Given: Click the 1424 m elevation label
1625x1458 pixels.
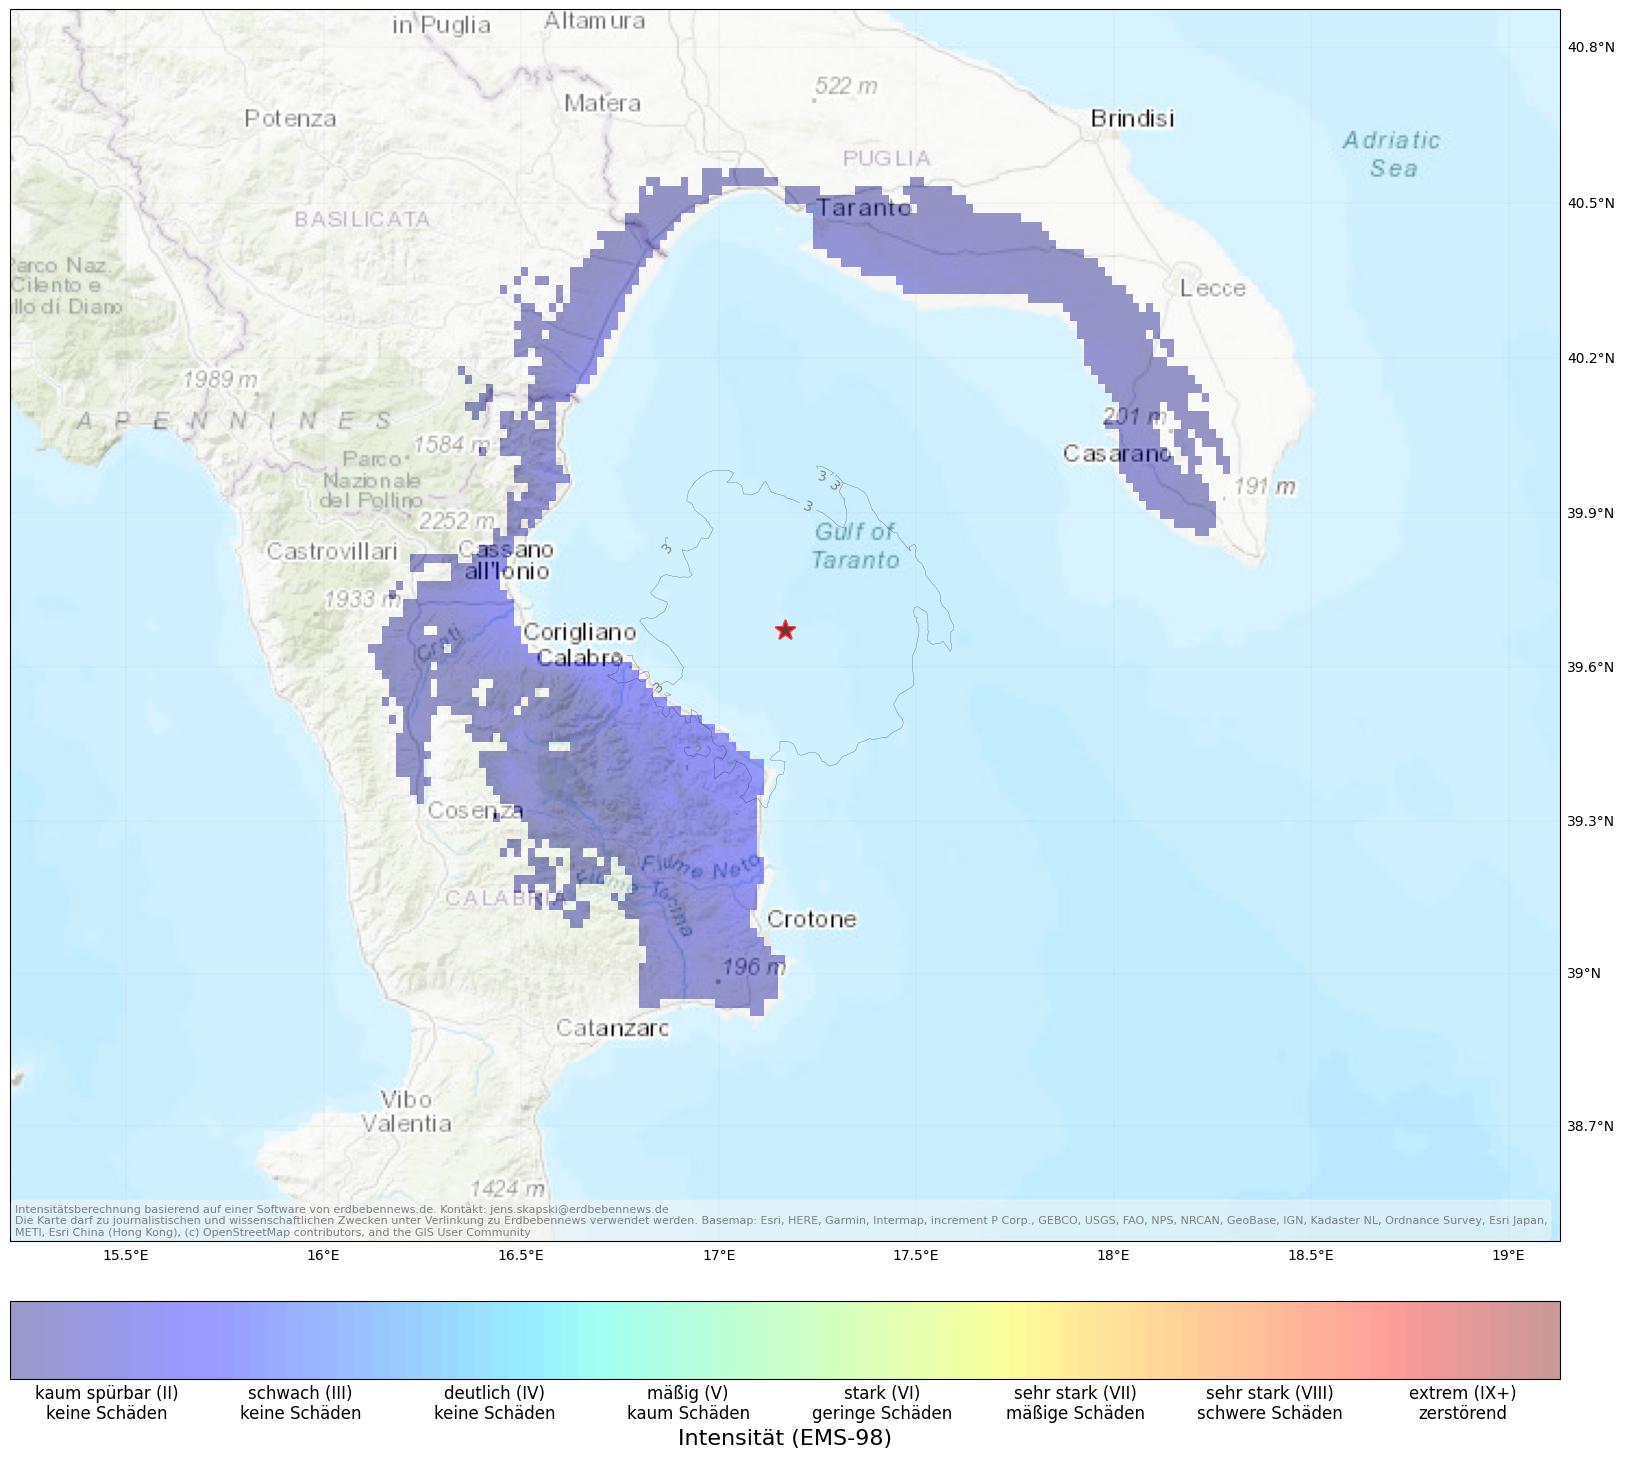Looking at the screenshot, I should click(508, 1189).
